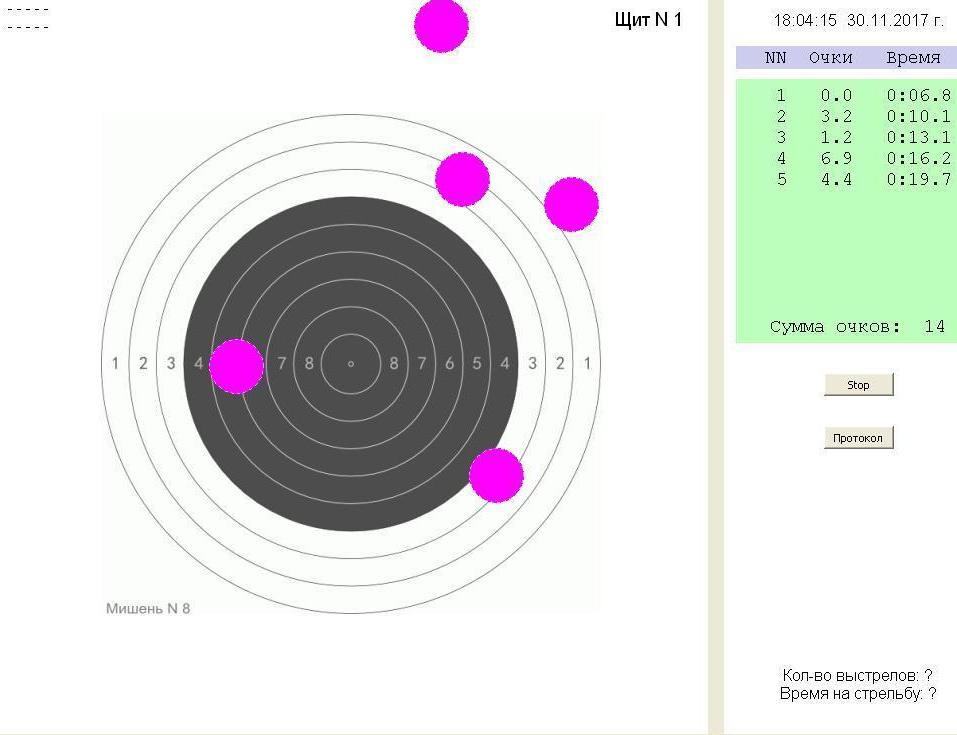Select shot row 4 with 6.9 points

(x=845, y=159)
